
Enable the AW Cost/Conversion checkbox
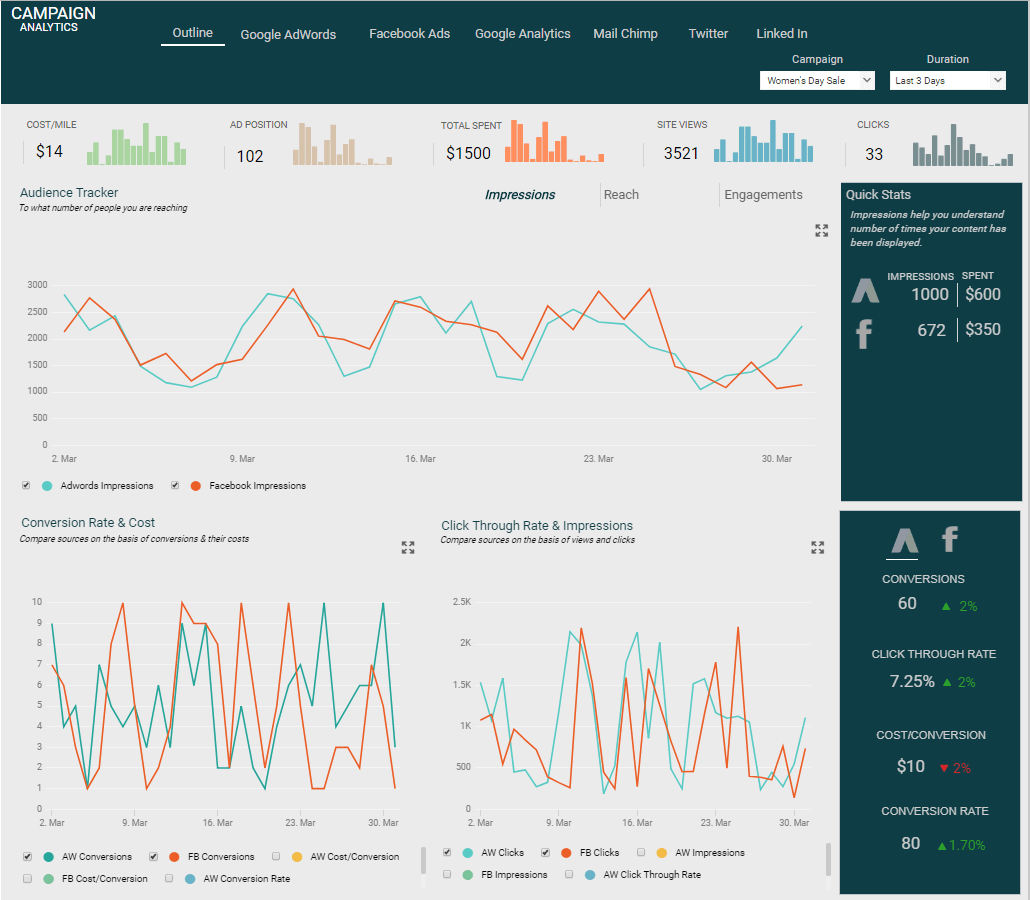[x=276, y=857]
